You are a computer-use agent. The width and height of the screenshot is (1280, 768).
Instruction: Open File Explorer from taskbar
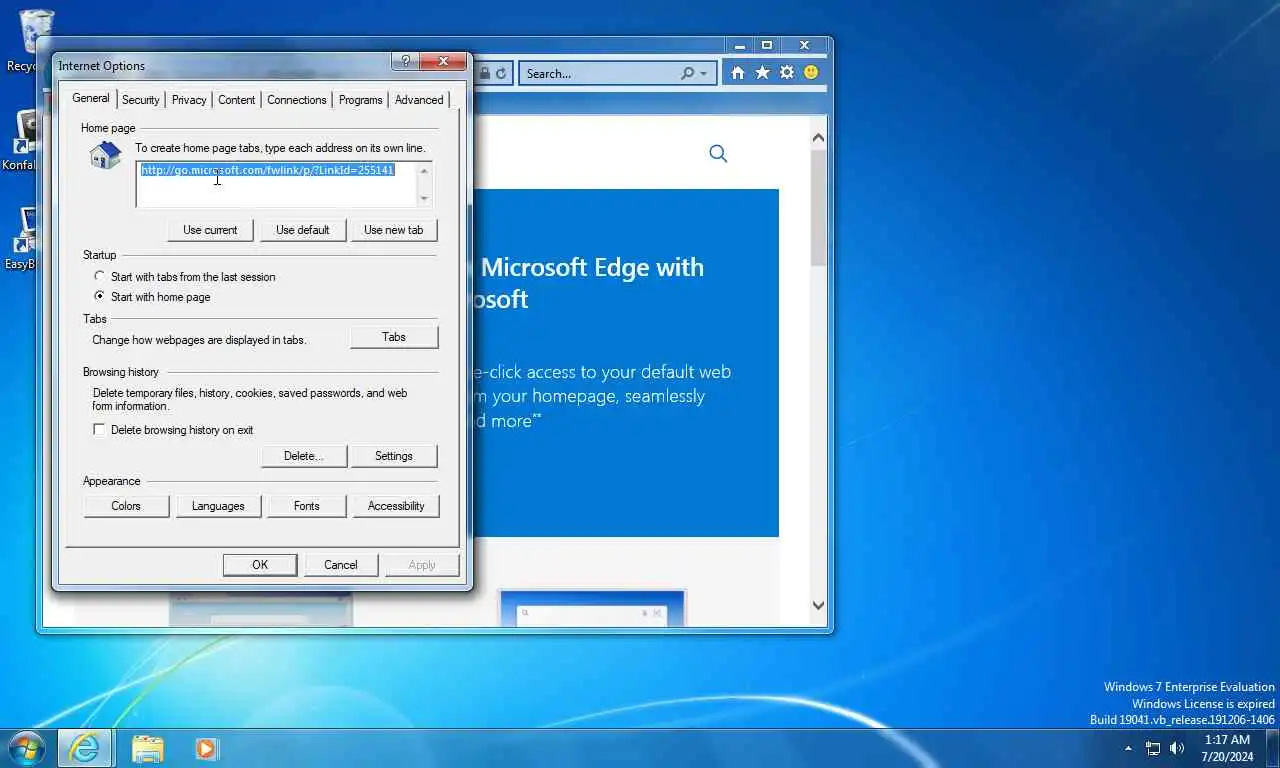point(147,748)
